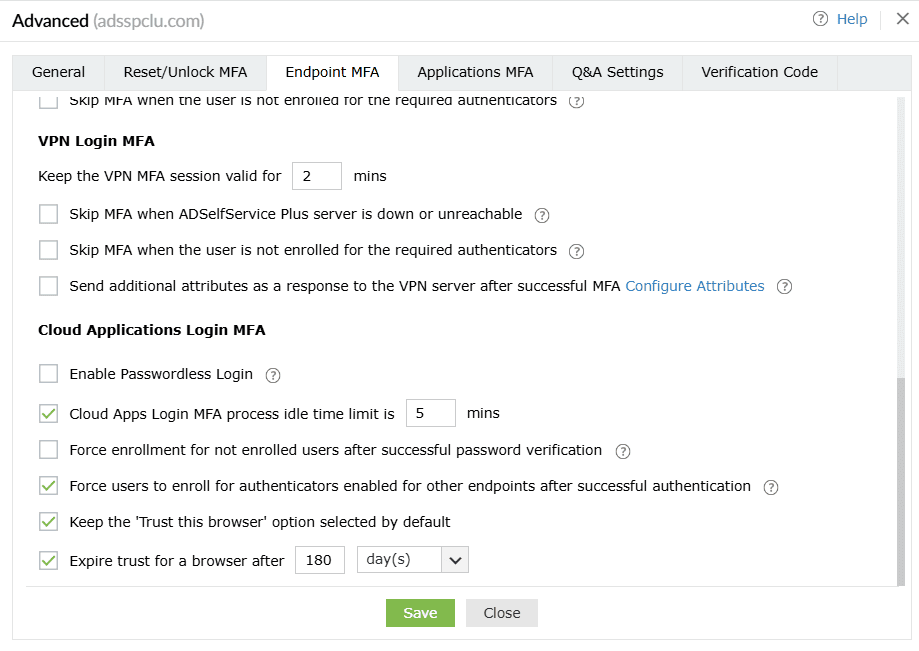Select the Verification Code tab

(759, 72)
